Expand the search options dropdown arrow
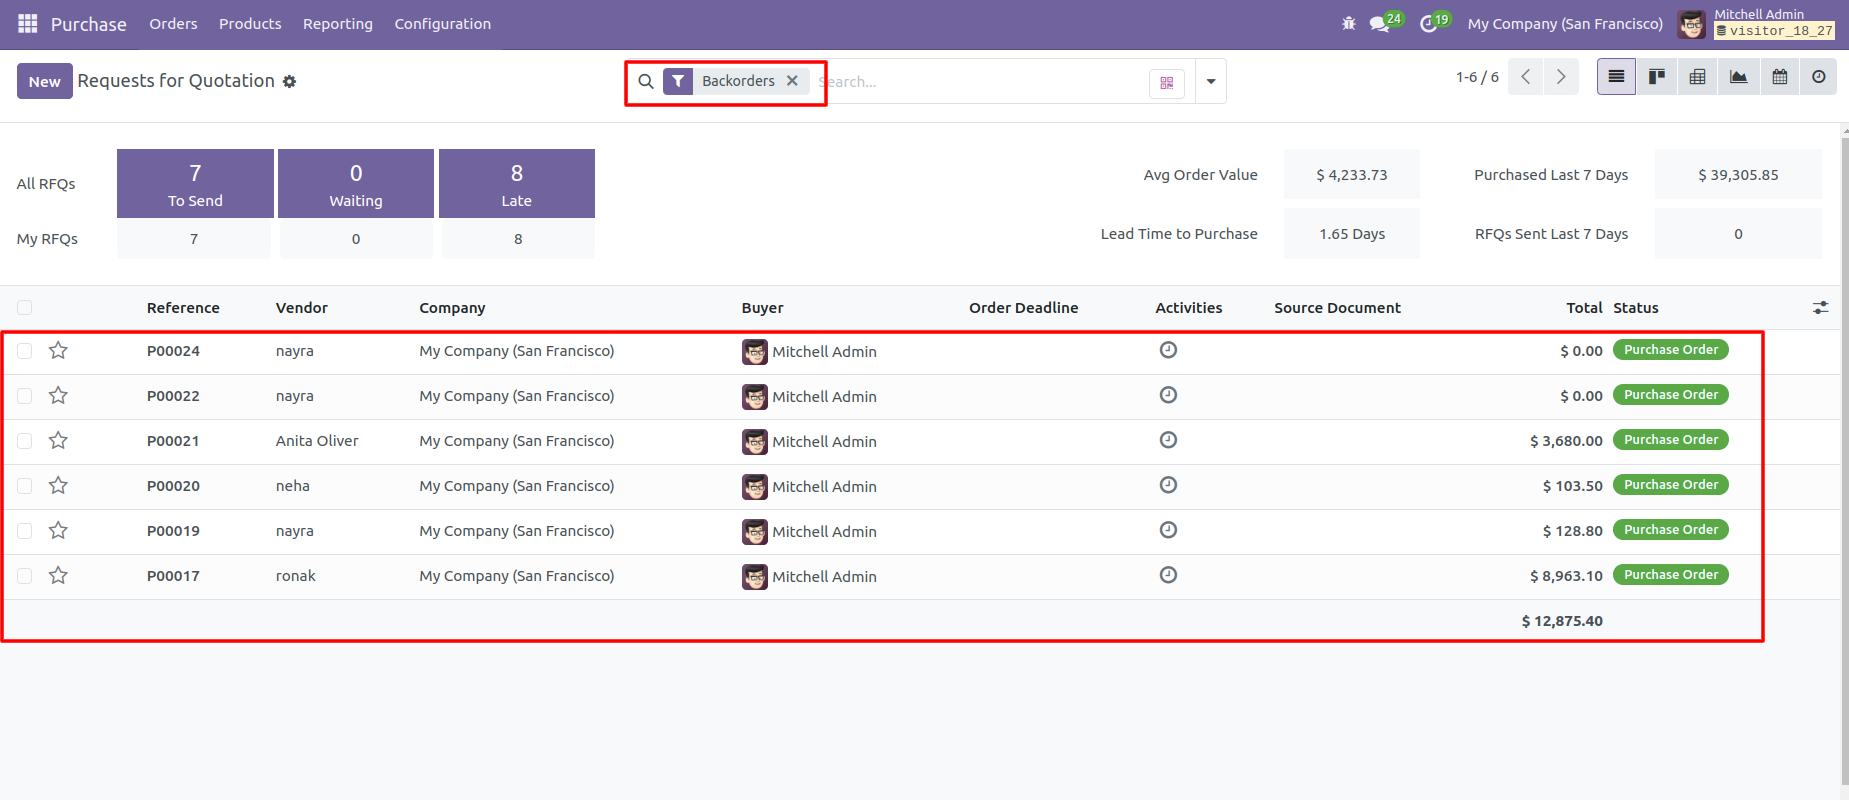Image resolution: width=1849 pixels, height=800 pixels. tap(1211, 82)
